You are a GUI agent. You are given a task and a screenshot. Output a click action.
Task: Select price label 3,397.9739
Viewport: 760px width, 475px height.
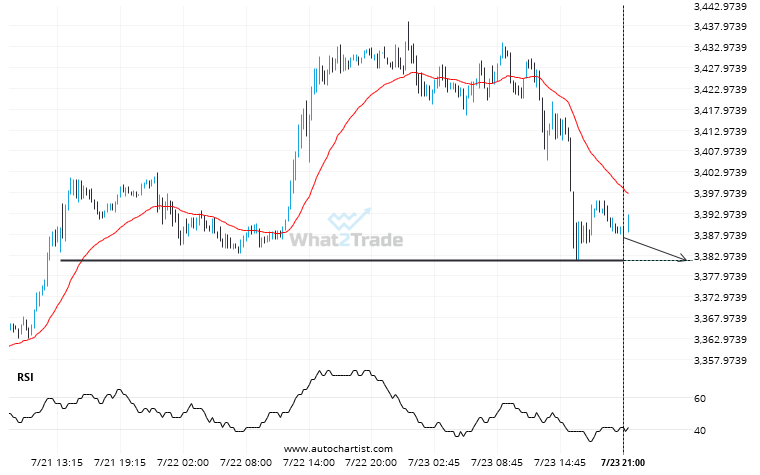pyautogui.click(x=720, y=193)
